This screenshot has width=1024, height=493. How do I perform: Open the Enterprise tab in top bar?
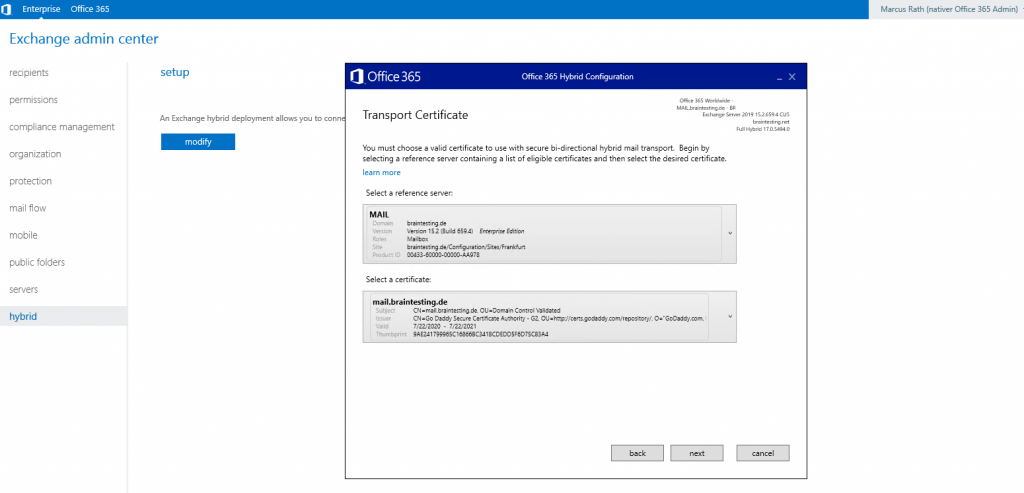[x=41, y=9]
